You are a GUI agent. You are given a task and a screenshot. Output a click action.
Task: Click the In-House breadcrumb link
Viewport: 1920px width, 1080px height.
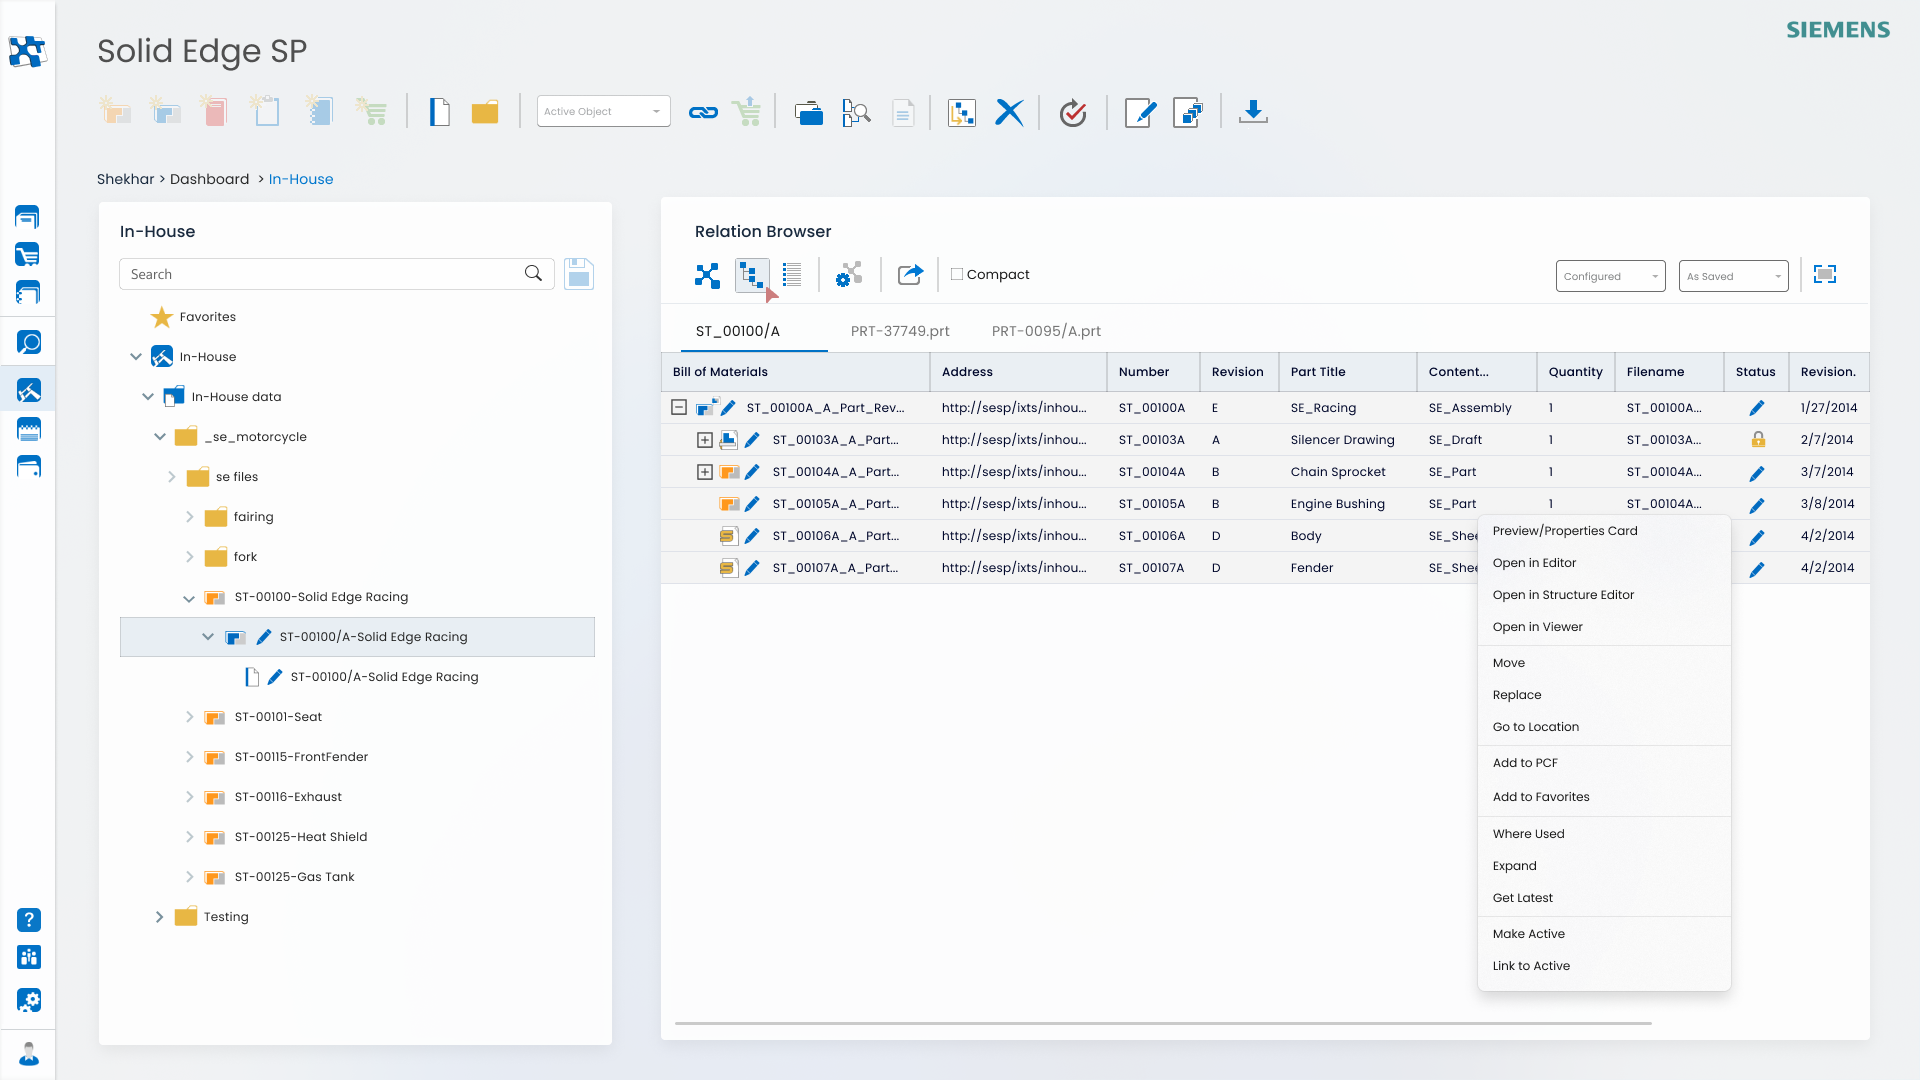tap(301, 179)
